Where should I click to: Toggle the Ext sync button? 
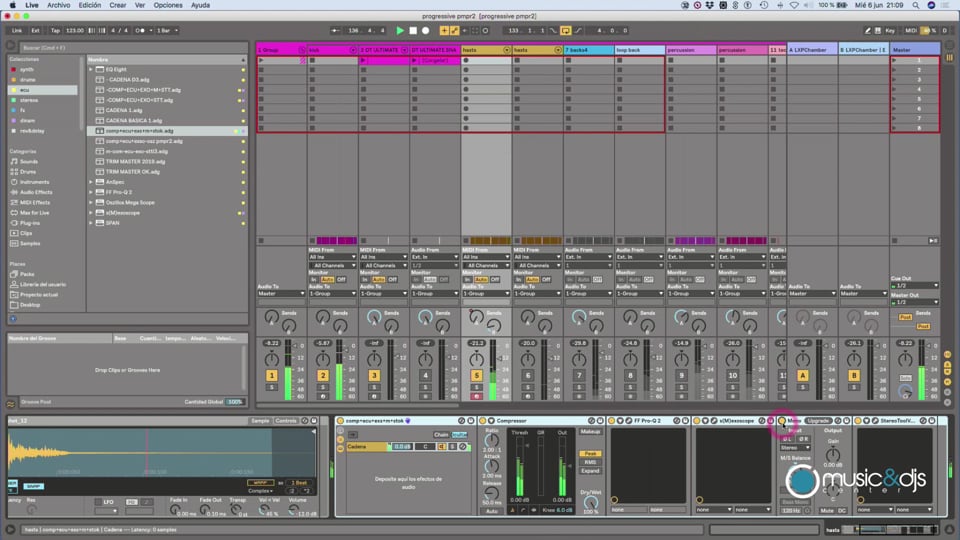36,30
